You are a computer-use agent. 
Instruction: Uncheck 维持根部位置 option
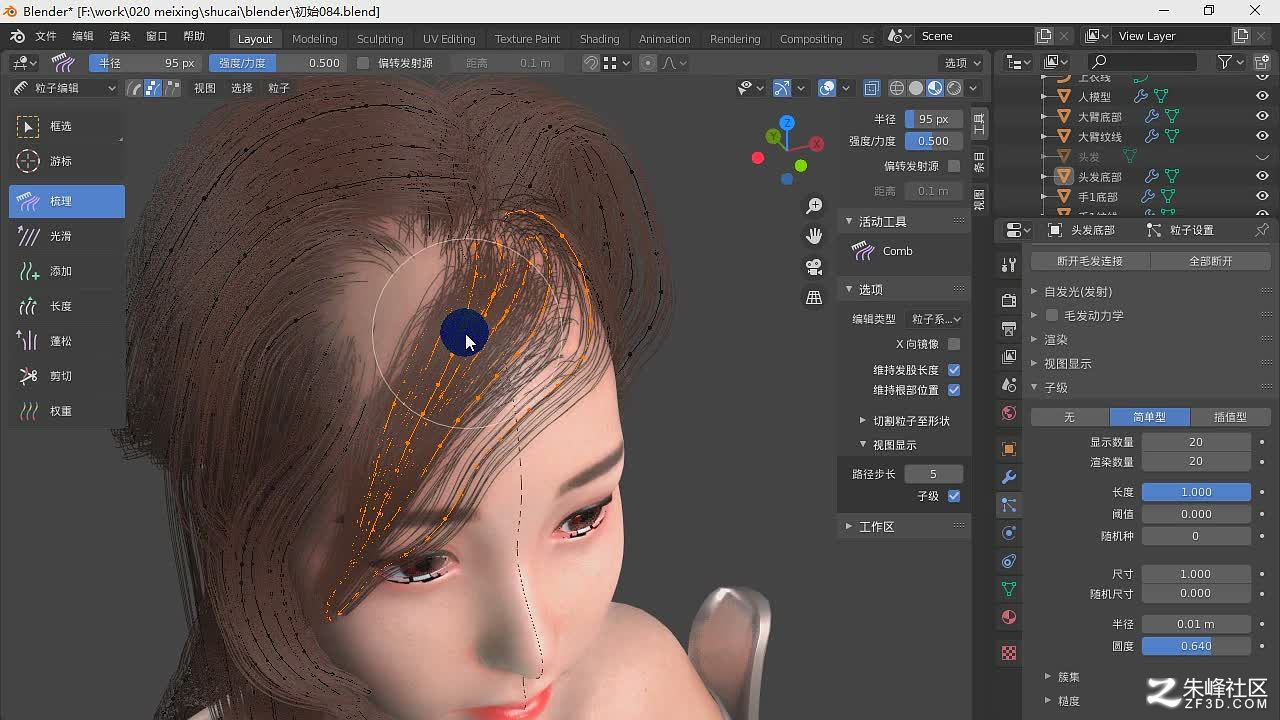(x=954, y=390)
